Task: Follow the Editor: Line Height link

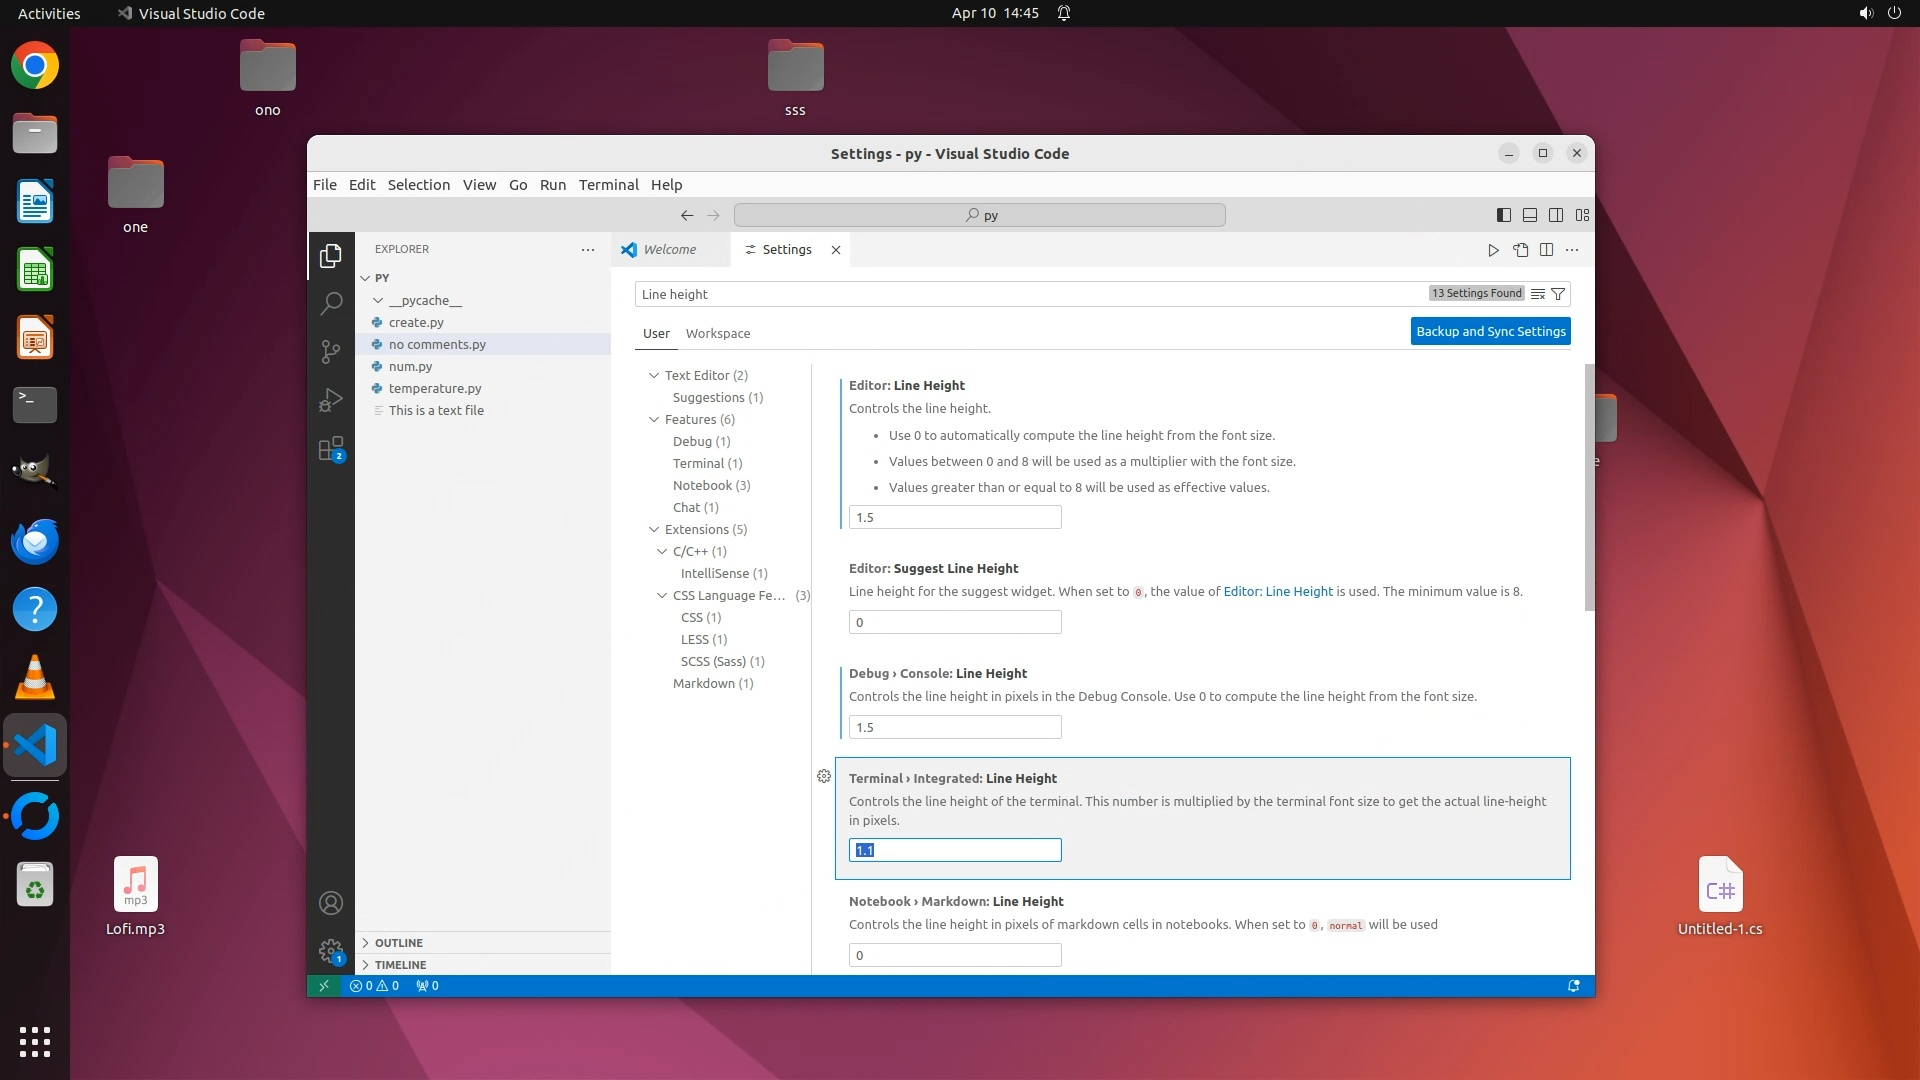Action: point(1278,592)
